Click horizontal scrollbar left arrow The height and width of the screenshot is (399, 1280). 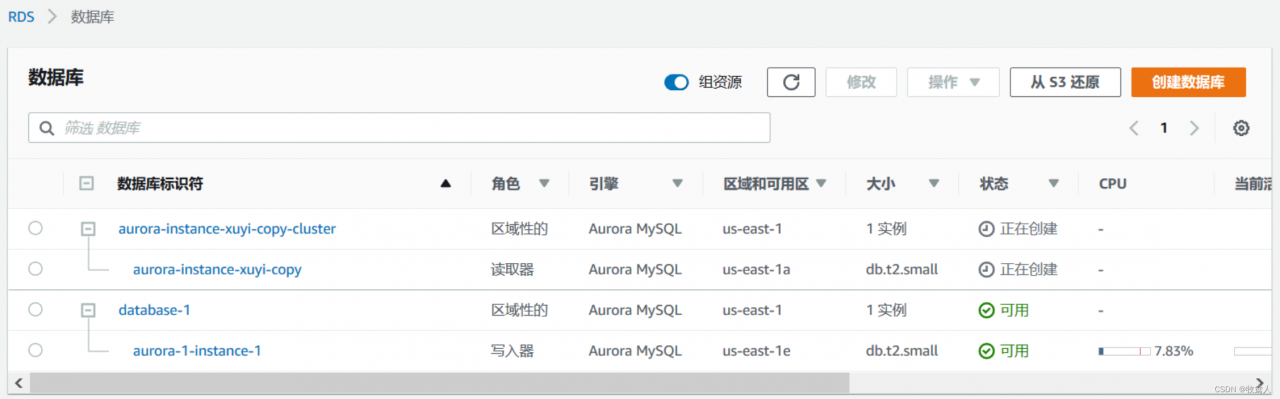click(17, 383)
